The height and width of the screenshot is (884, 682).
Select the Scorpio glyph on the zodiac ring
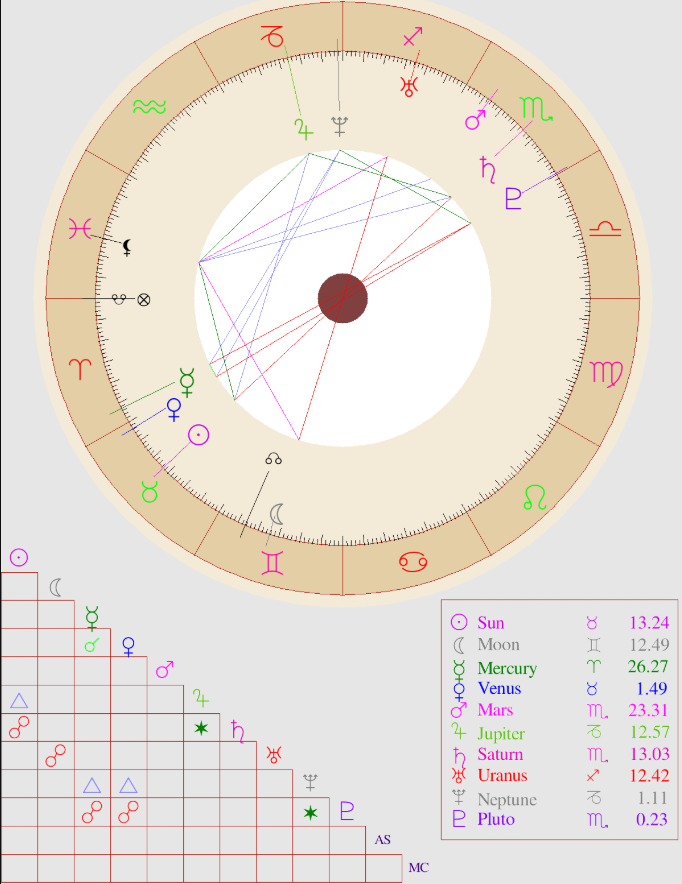tap(536, 109)
